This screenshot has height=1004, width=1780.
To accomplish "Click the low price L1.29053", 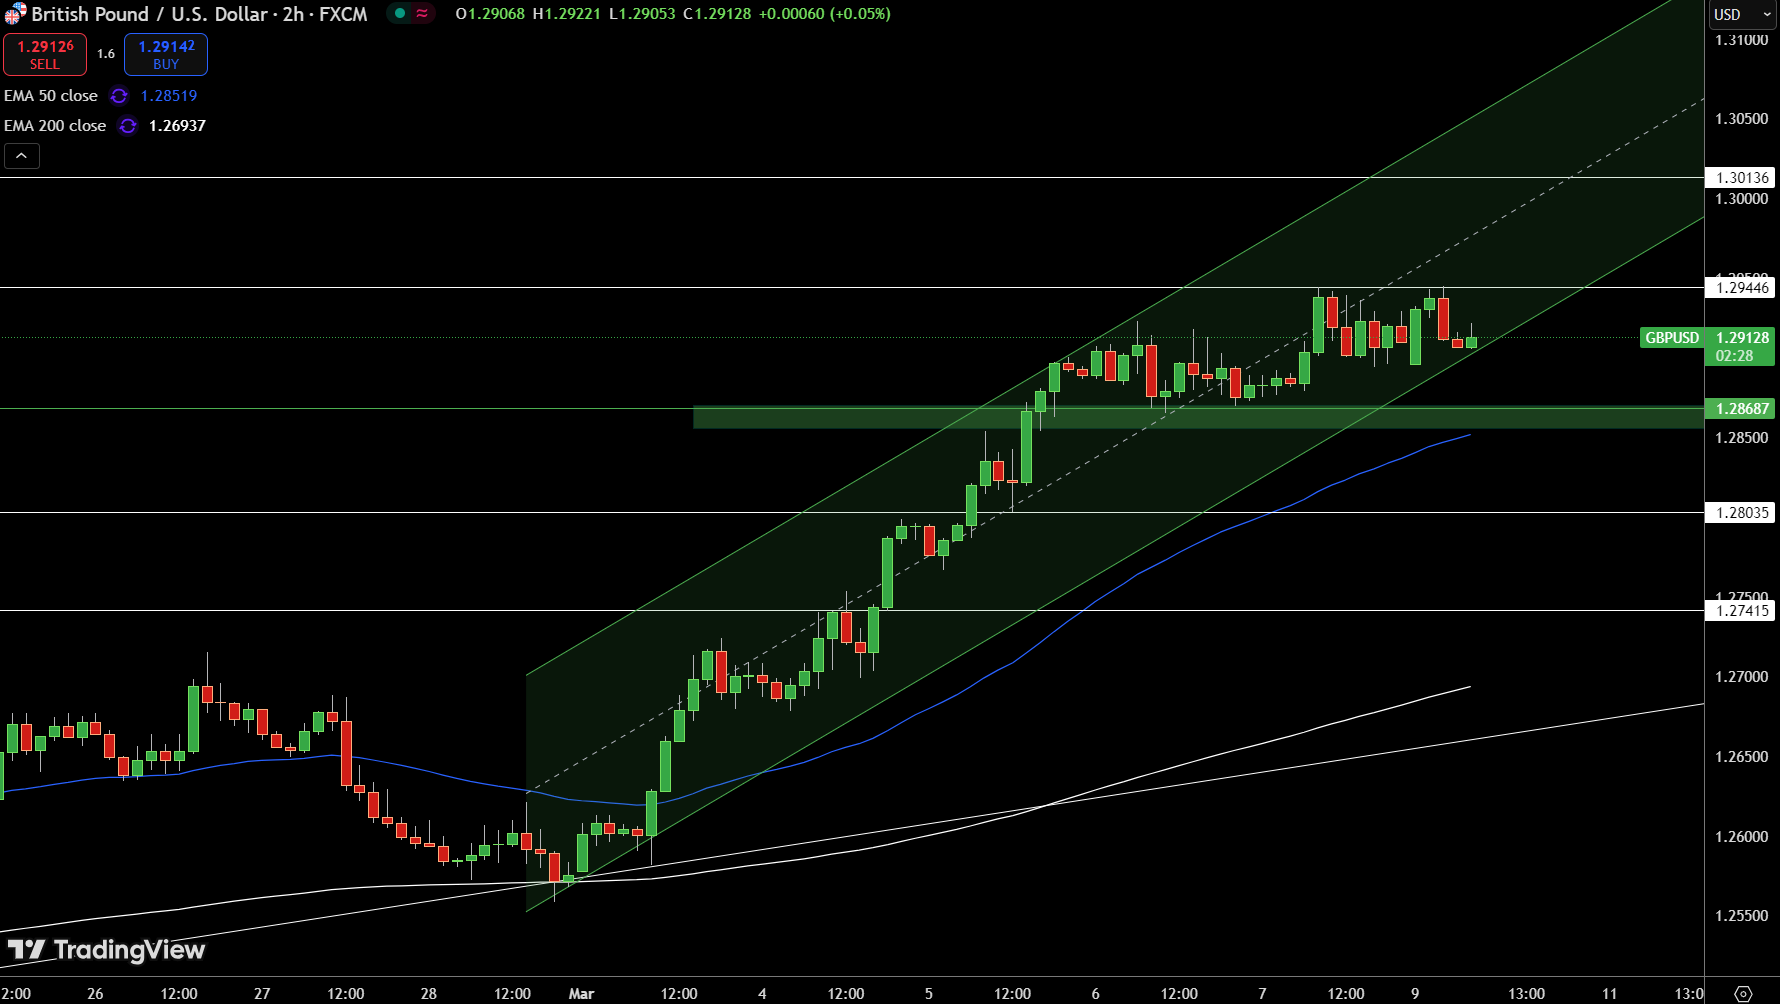I will click(x=642, y=14).
